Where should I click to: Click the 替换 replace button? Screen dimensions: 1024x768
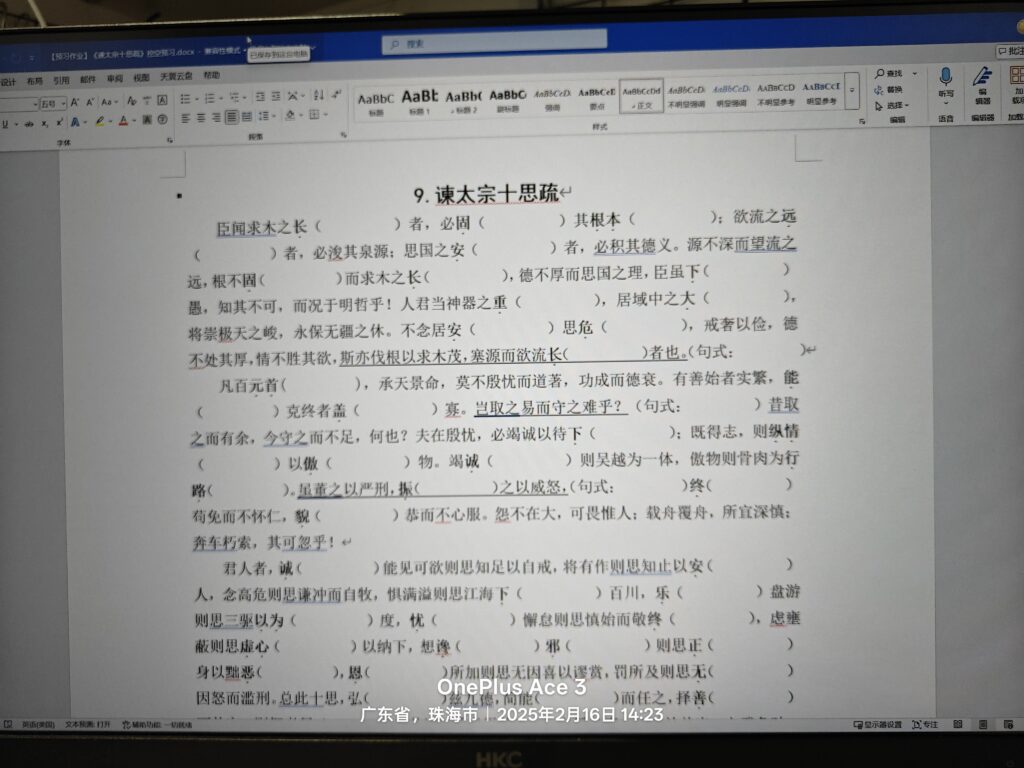point(889,89)
